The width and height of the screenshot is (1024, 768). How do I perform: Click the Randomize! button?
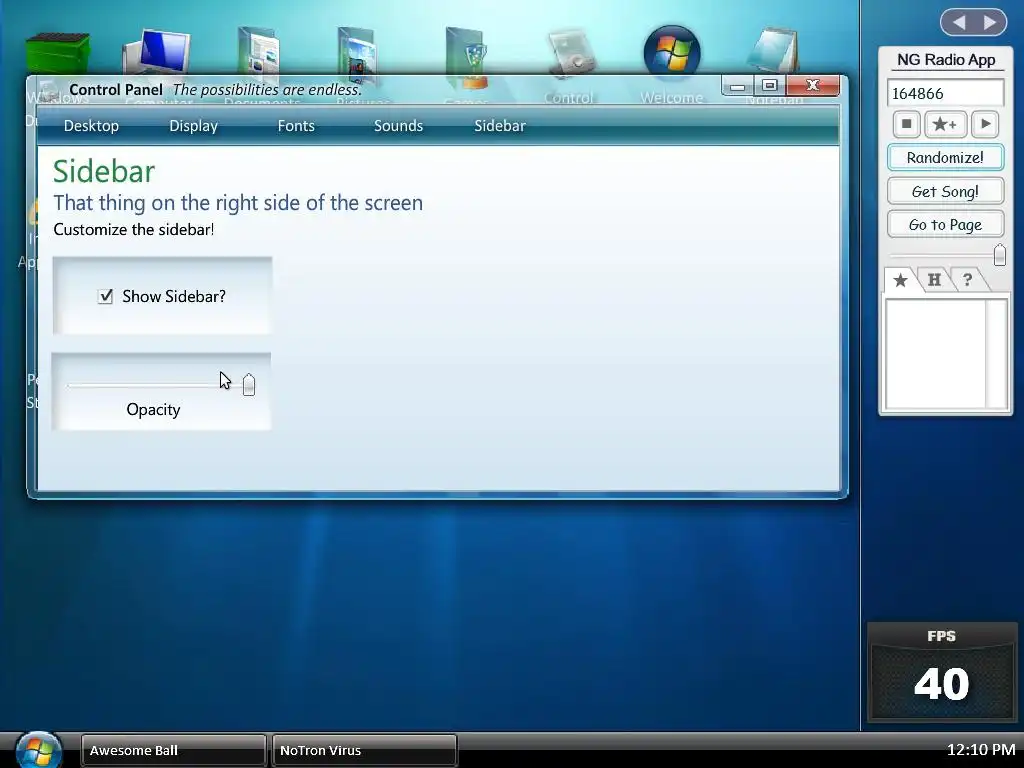click(945, 157)
